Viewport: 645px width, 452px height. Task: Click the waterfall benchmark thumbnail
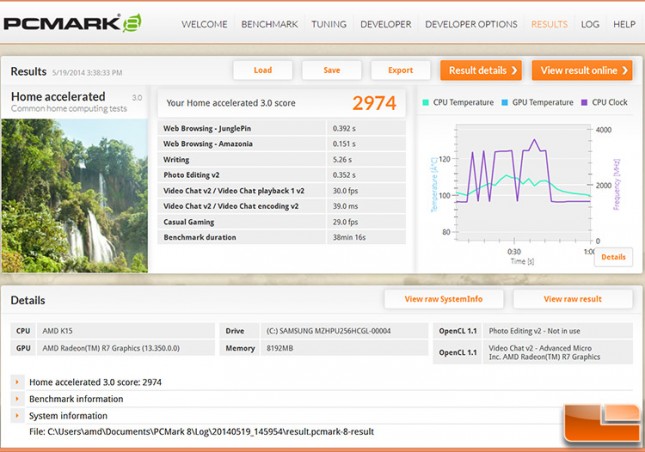(x=74, y=196)
